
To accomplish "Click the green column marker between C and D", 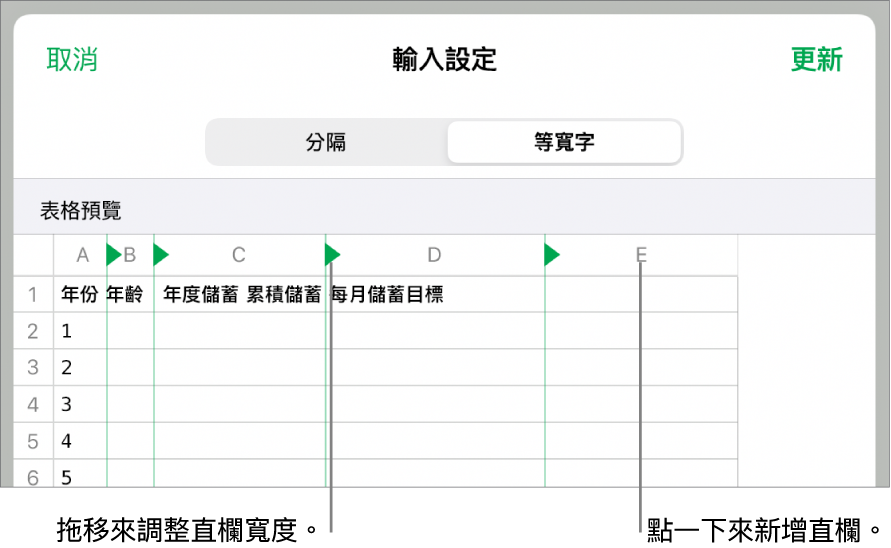I will tap(332, 255).
